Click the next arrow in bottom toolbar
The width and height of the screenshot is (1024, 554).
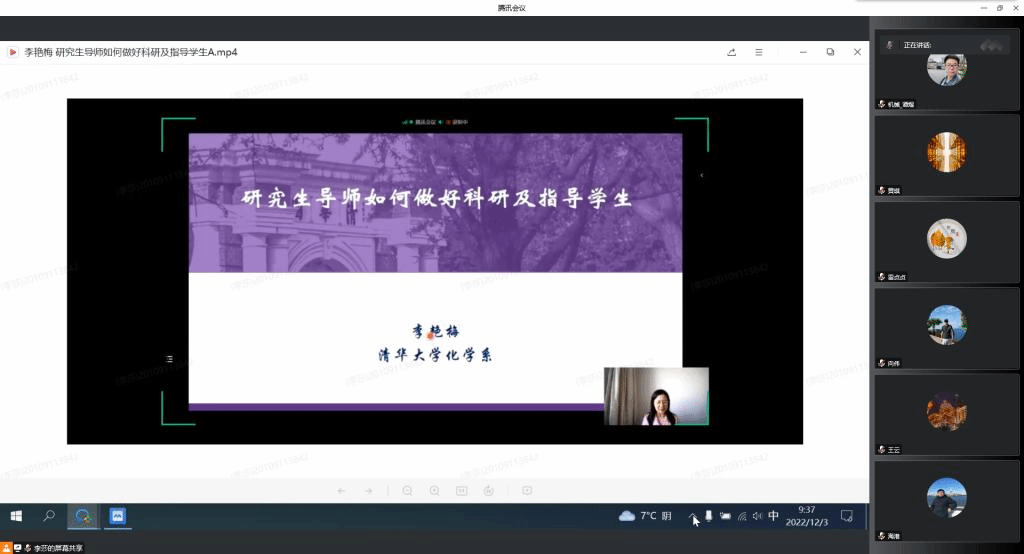(368, 490)
